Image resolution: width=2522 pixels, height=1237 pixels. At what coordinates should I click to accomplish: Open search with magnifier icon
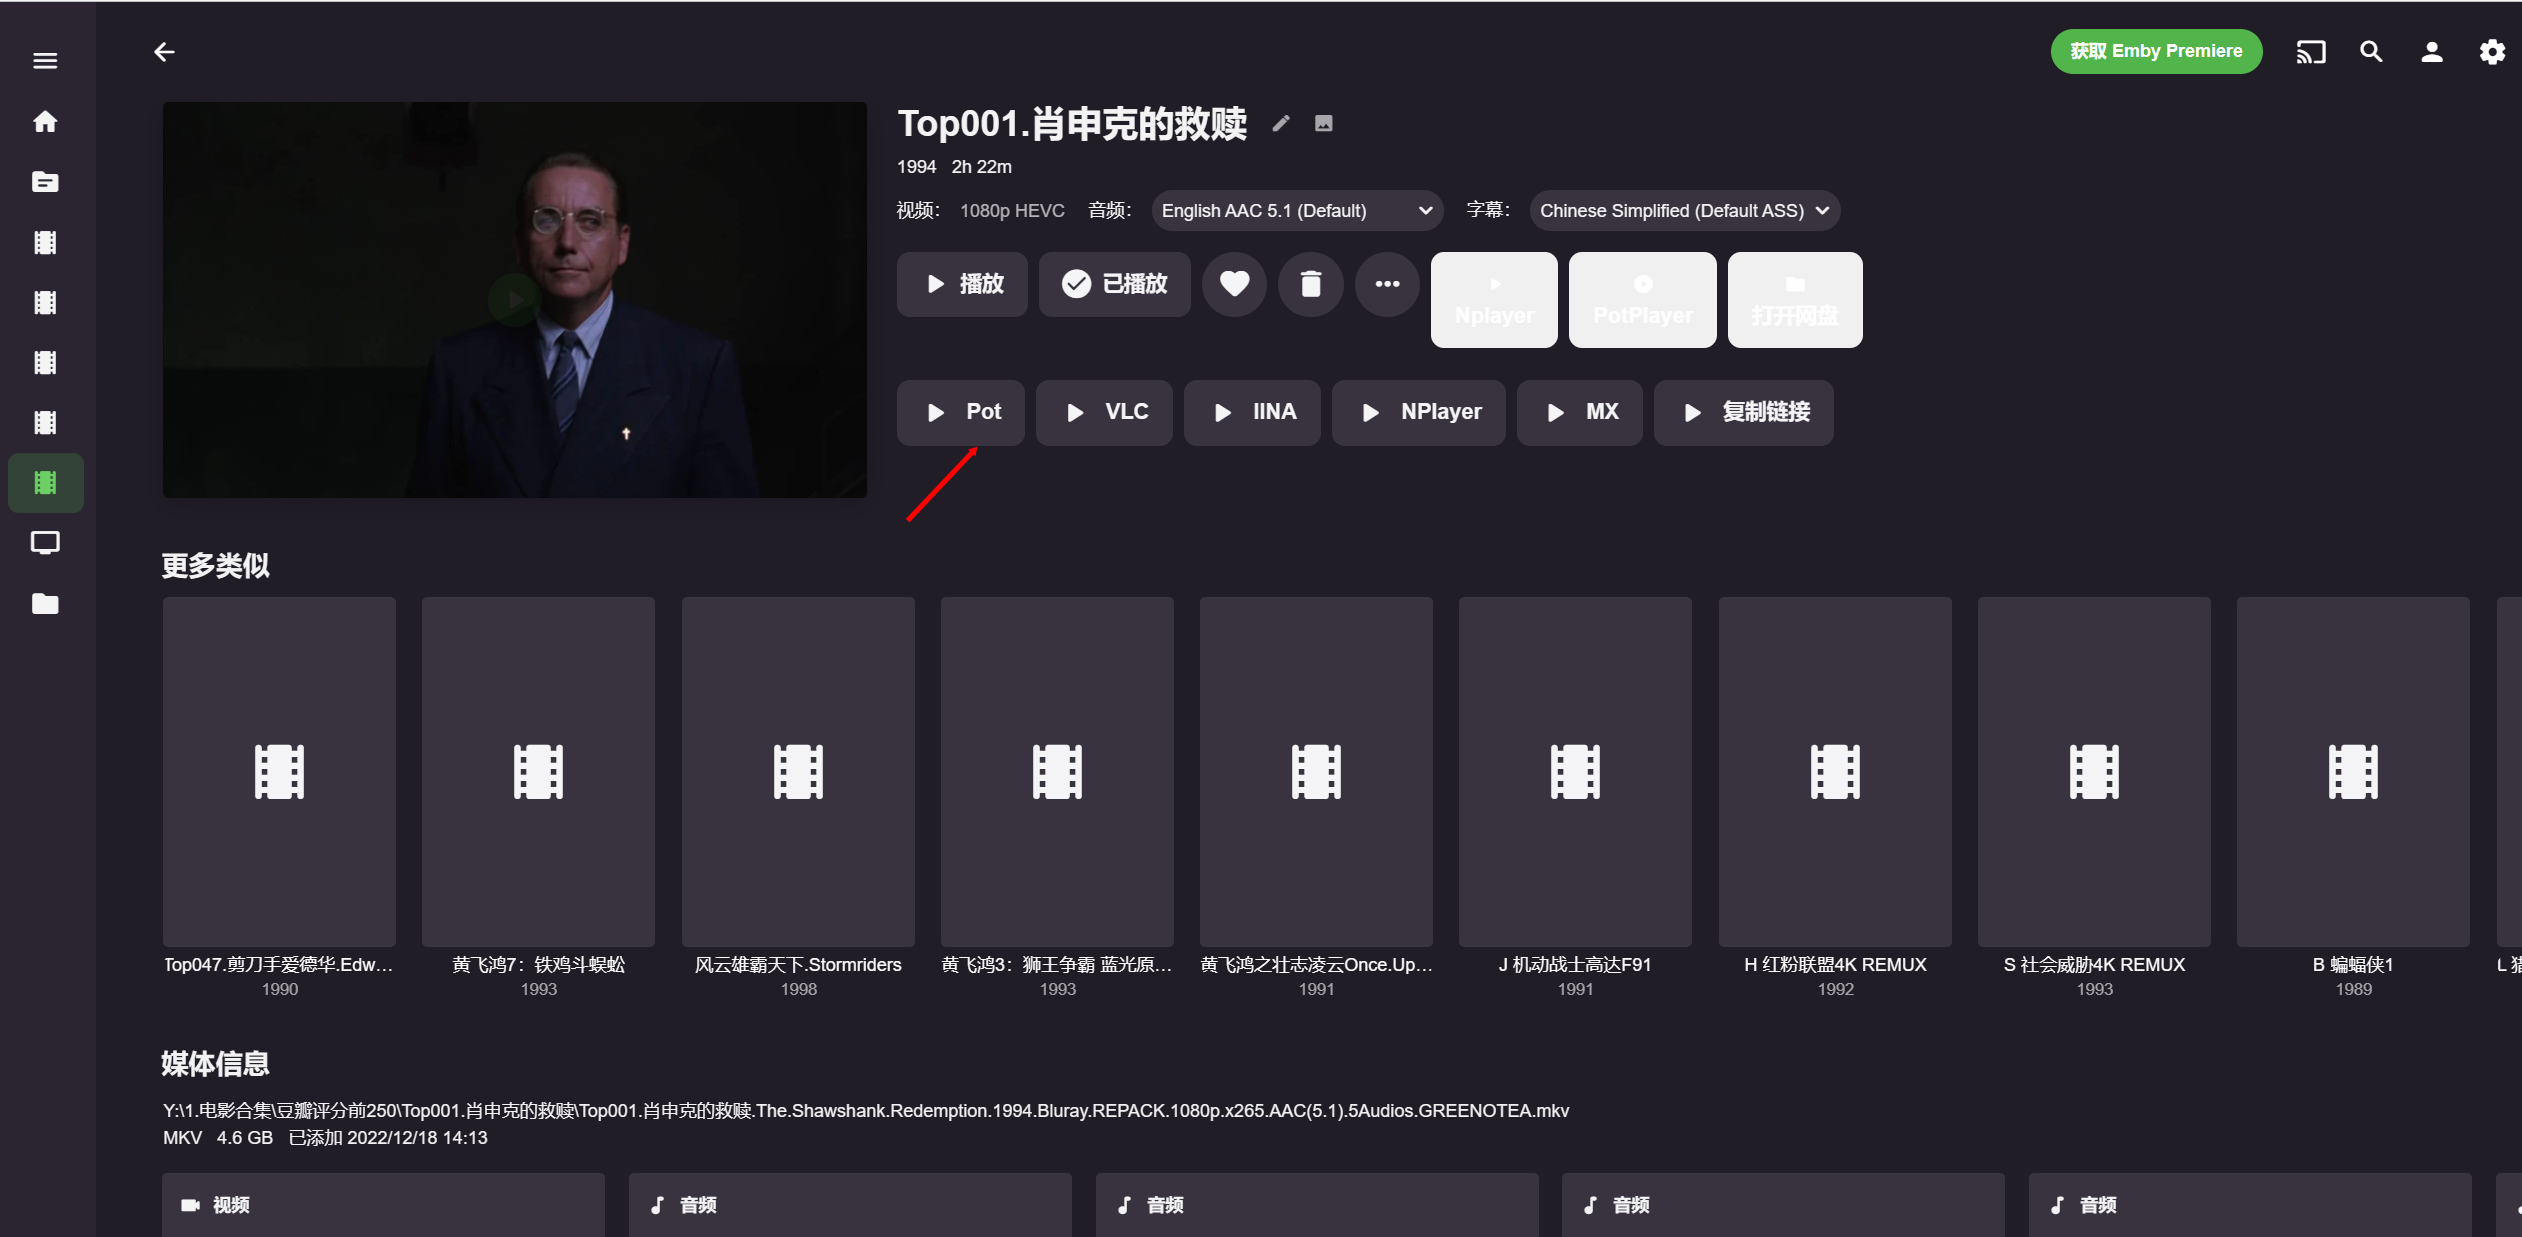pyautogui.click(x=2371, y=52)
